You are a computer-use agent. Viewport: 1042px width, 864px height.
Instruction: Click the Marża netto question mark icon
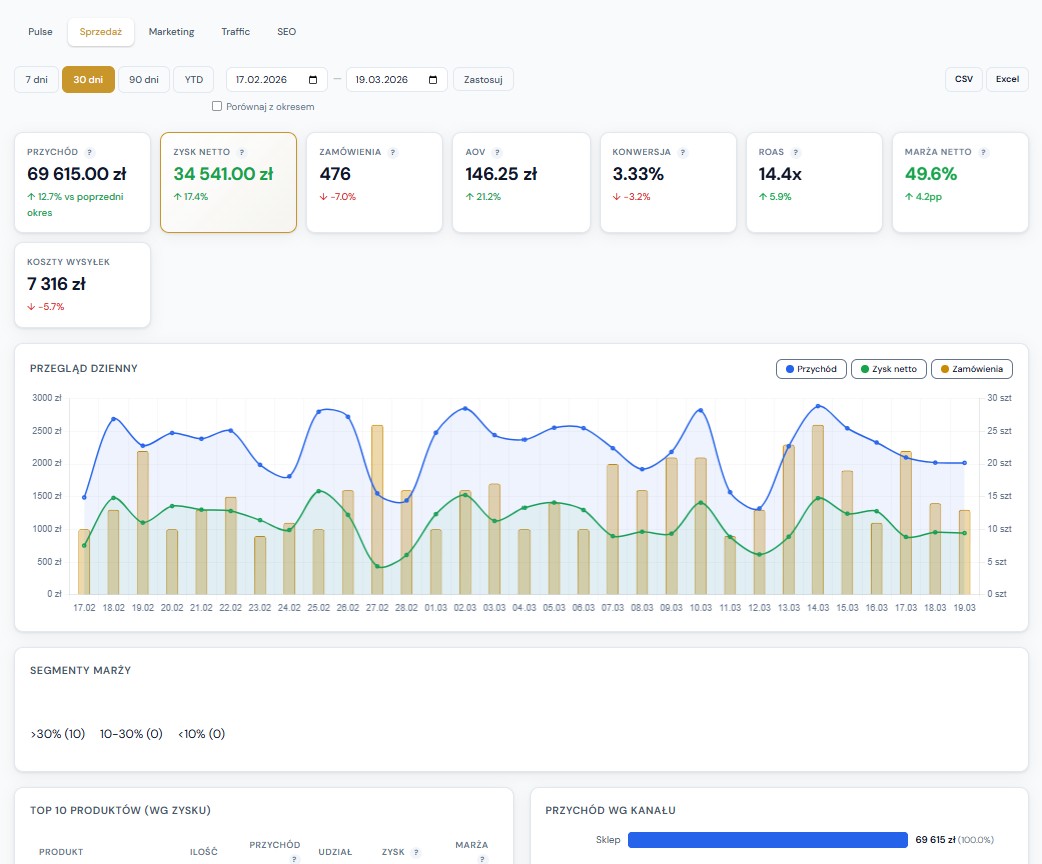(984, 152)
